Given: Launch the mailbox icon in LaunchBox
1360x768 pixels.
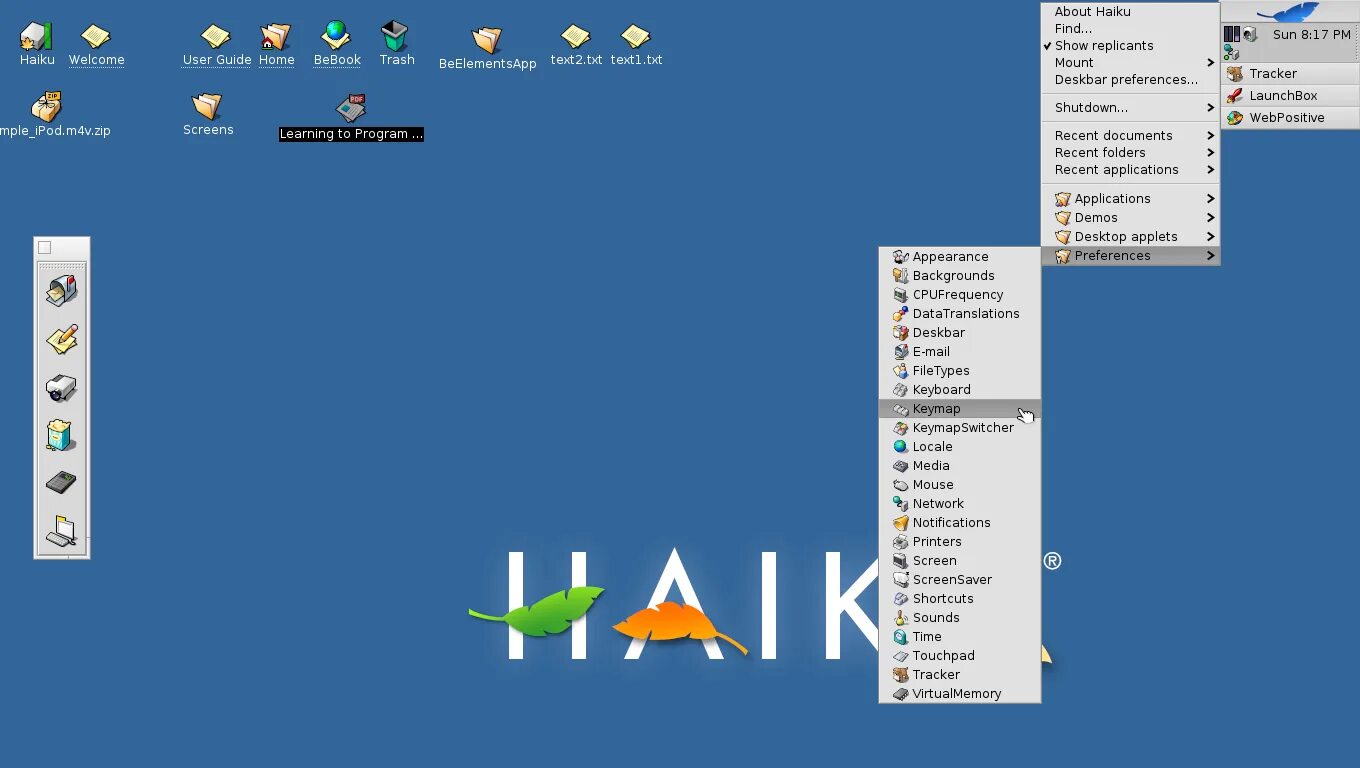Looking at the screenshot, I should [61, 290].
